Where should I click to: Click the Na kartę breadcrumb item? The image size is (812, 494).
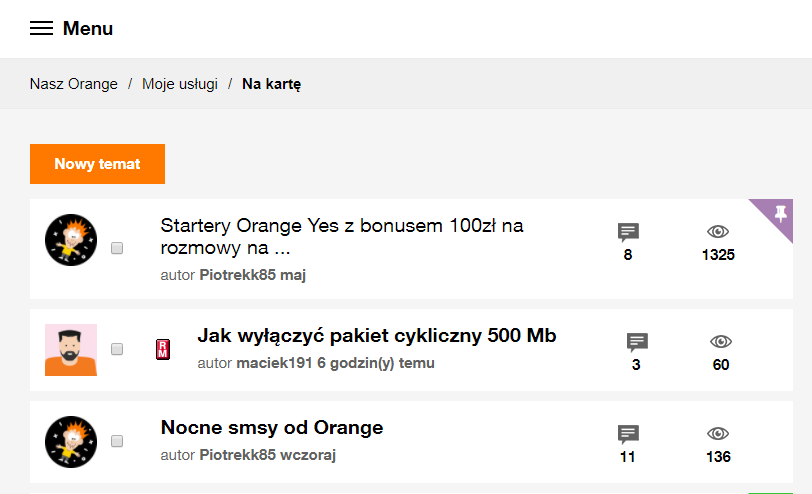[x=271, y=84]
